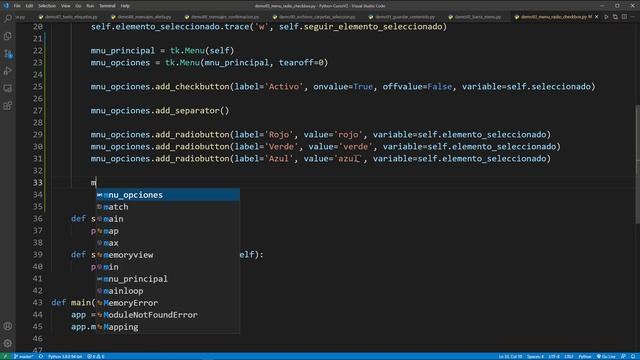
Task: Select memoryview autocomplete suggestion
Action: (168, 255)
